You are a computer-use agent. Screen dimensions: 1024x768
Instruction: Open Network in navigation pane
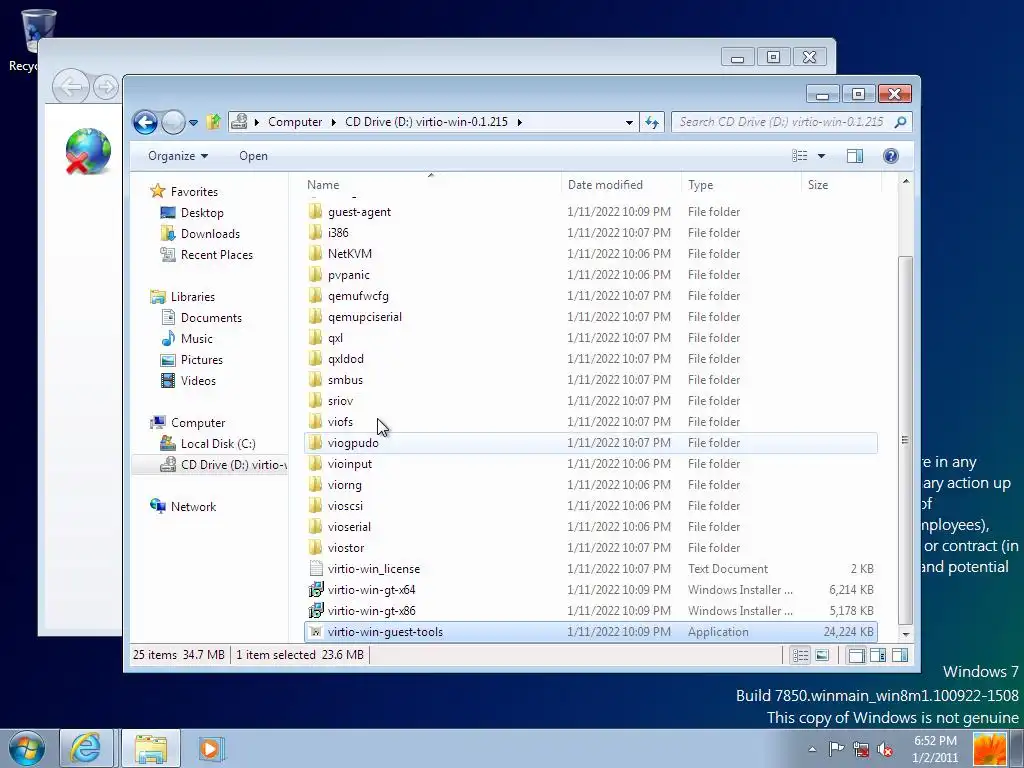(193, 506)
